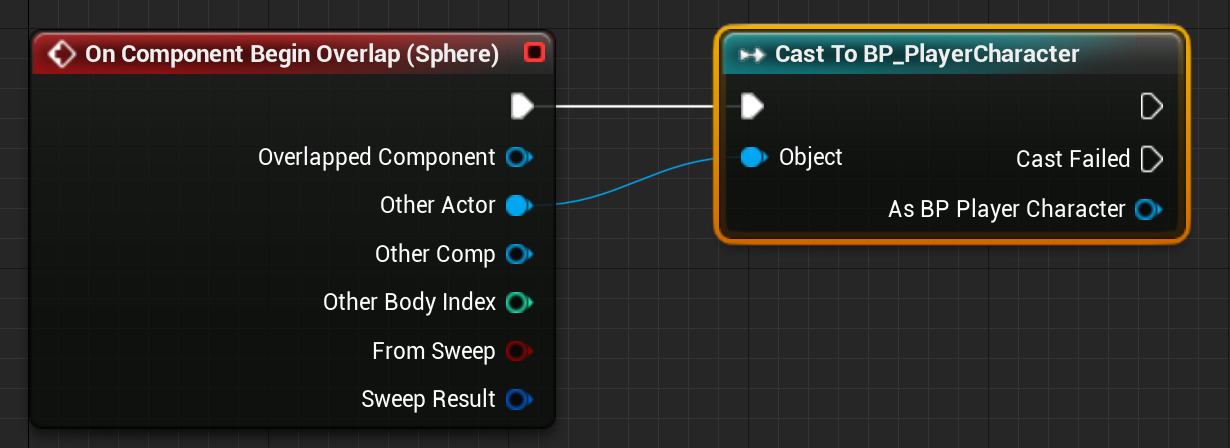Click the event diamond icon on the overlap node

pyautogui.click(x=62, y=54)
